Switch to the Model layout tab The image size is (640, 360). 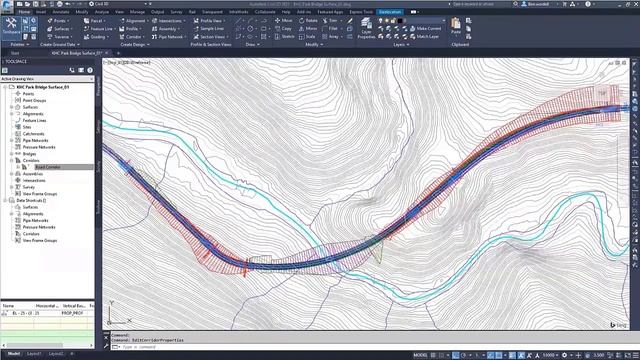13,353
